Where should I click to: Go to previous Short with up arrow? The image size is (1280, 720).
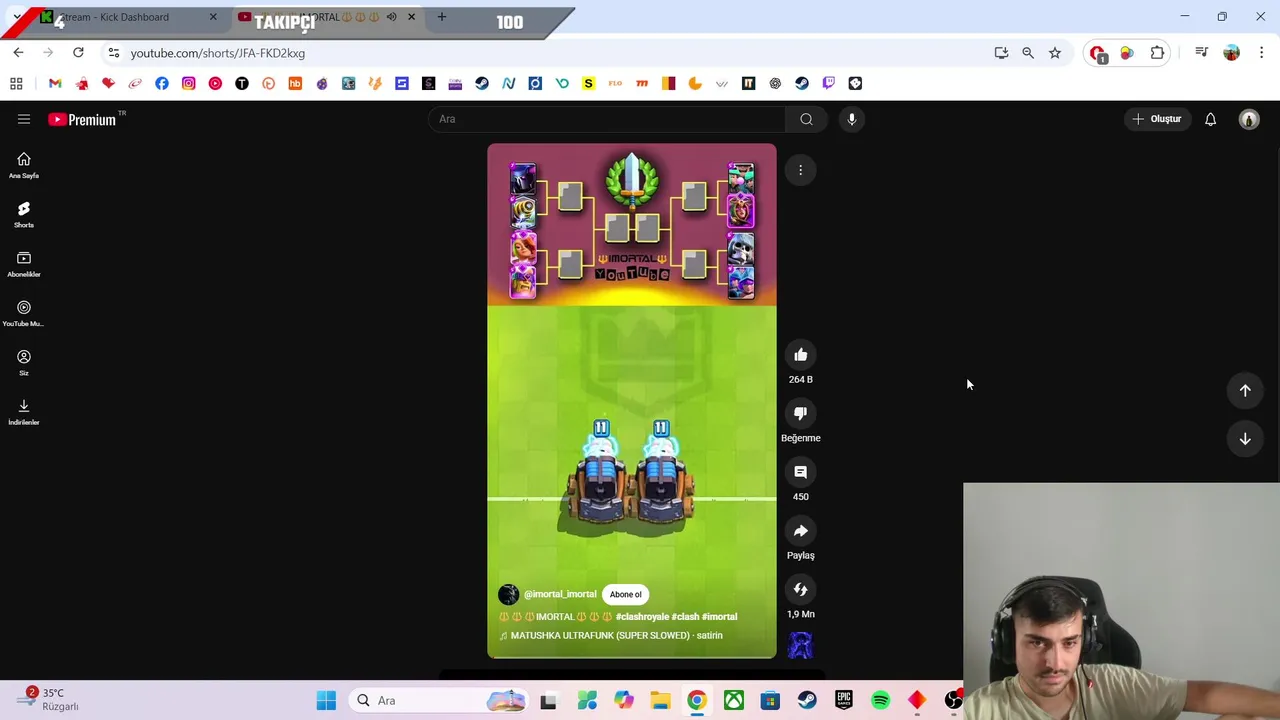(x=1245, y=390)
